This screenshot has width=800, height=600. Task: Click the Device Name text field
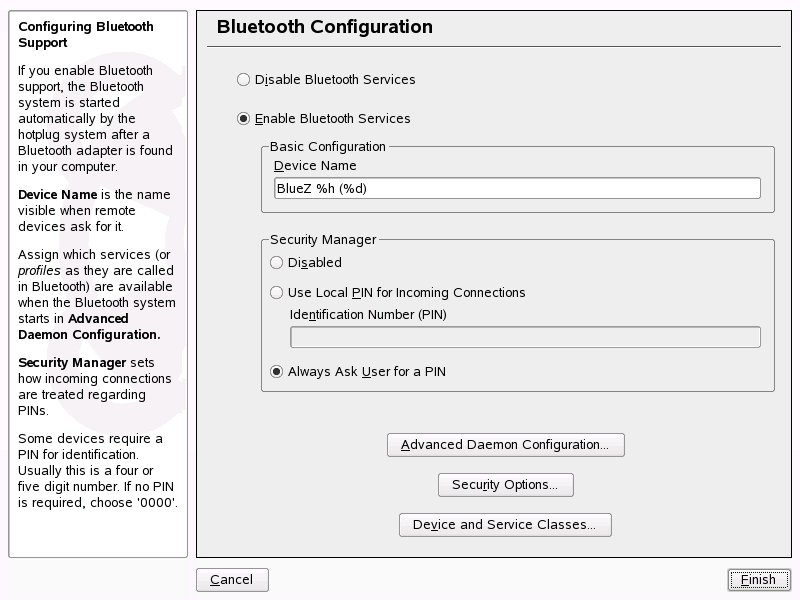tap(516, 188)
